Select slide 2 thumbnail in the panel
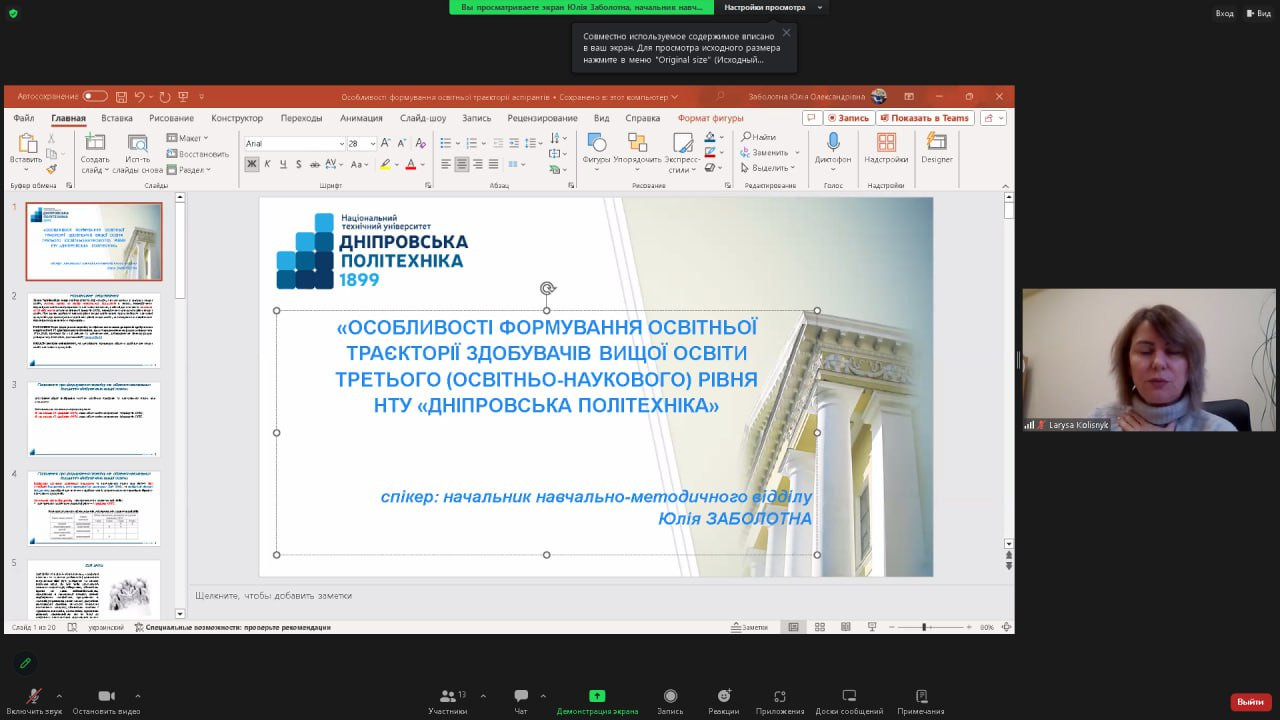This screenshot has width=1280, height=720. pos(94,331)
